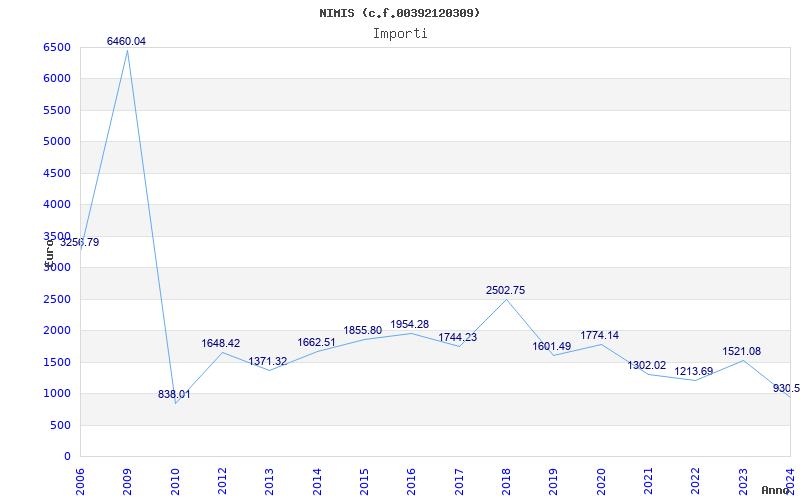
Task: Click the 1371.32 data label
Action: point(268,361)
